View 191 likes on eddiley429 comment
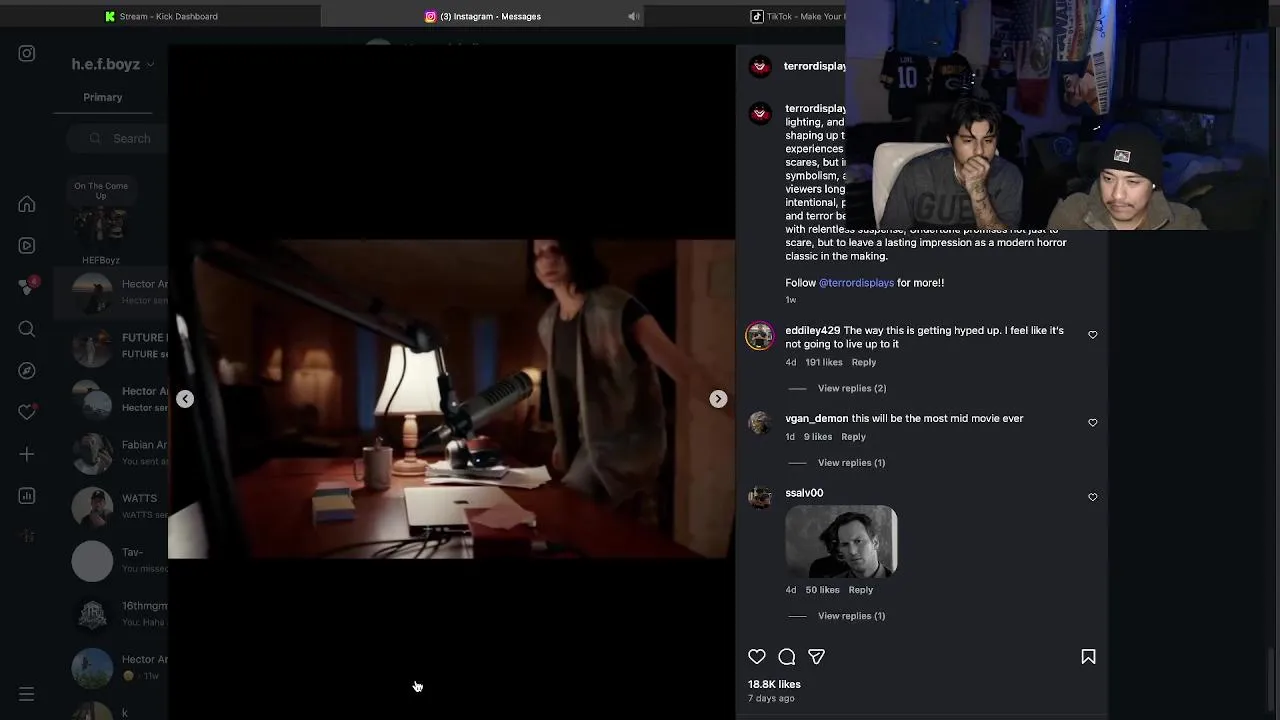Viewport: 1280px width, 720px height. pos(824,362)
